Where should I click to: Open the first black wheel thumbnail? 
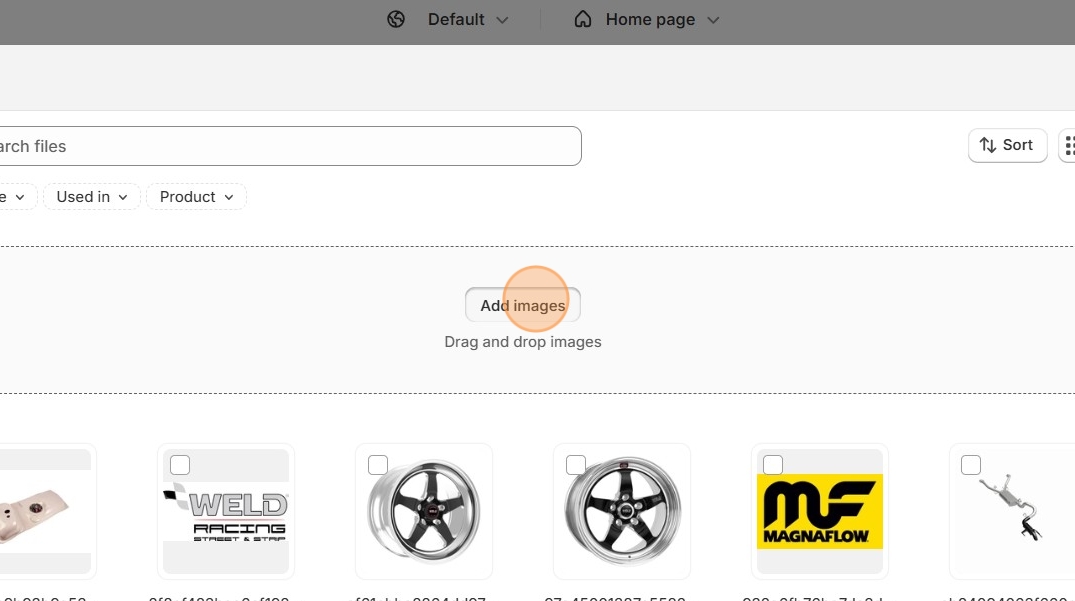[x=424, y=511]
